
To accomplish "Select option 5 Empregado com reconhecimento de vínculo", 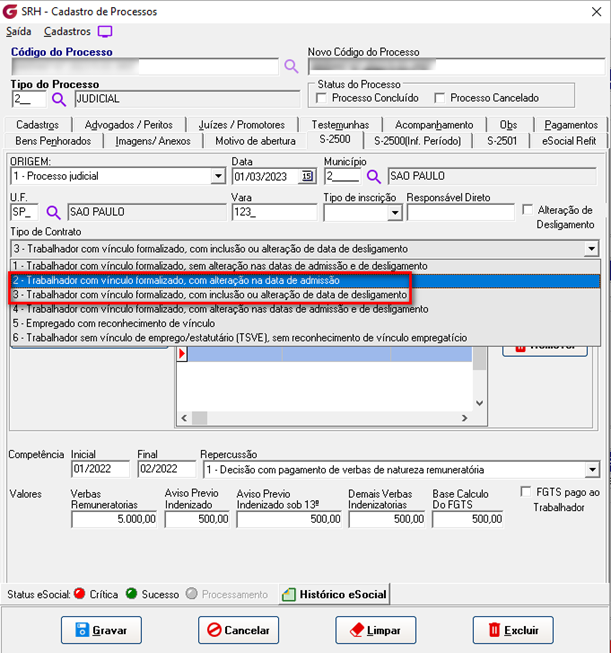I will 305,324.
